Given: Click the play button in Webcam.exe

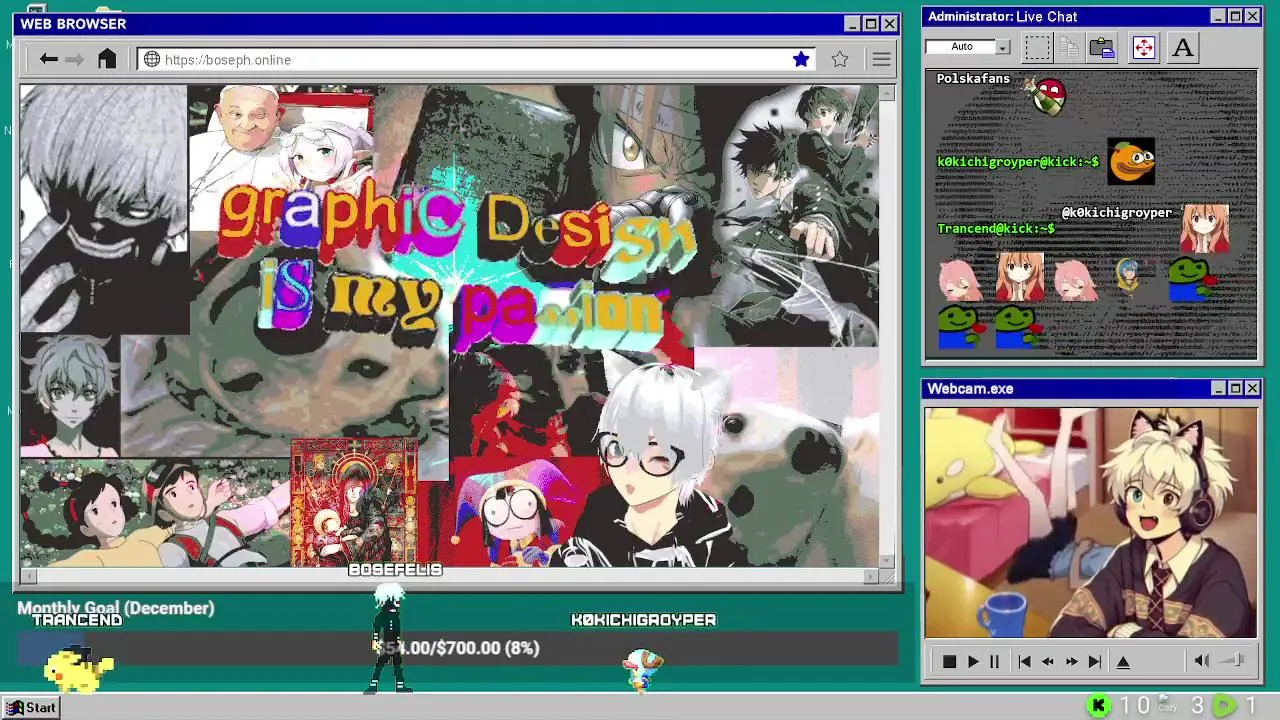Looking at the screenshot, I should pos(973,662).
